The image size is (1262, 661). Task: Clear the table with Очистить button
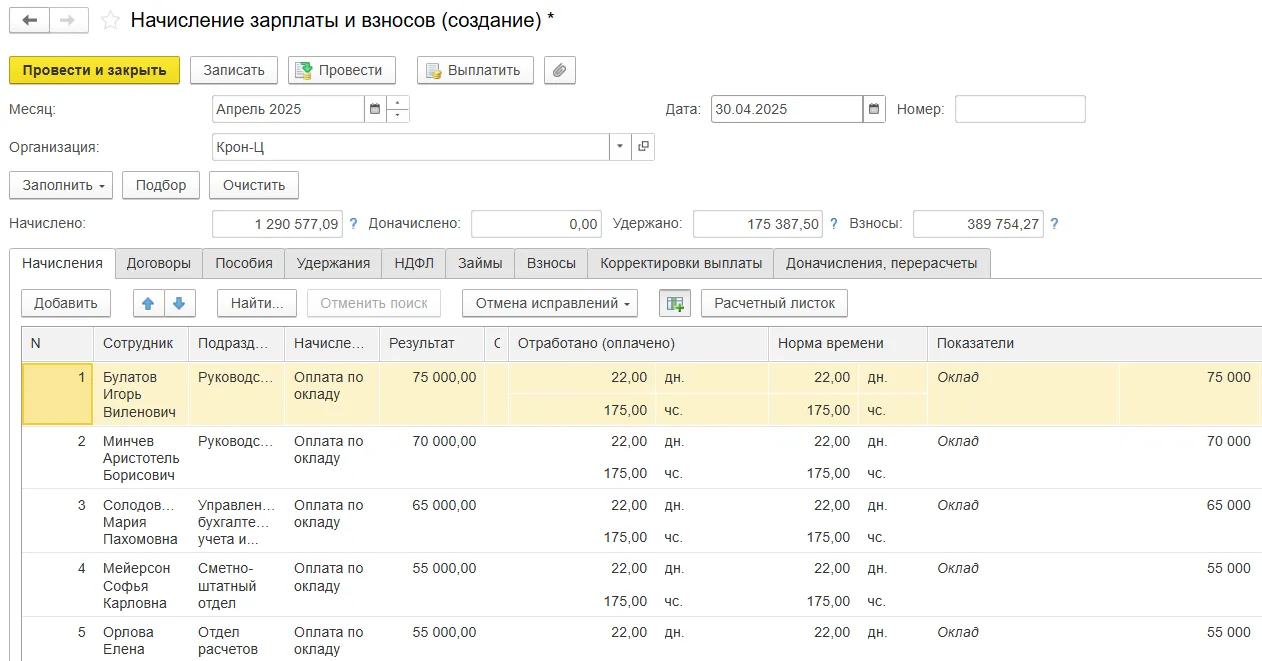tap(254, 185)
